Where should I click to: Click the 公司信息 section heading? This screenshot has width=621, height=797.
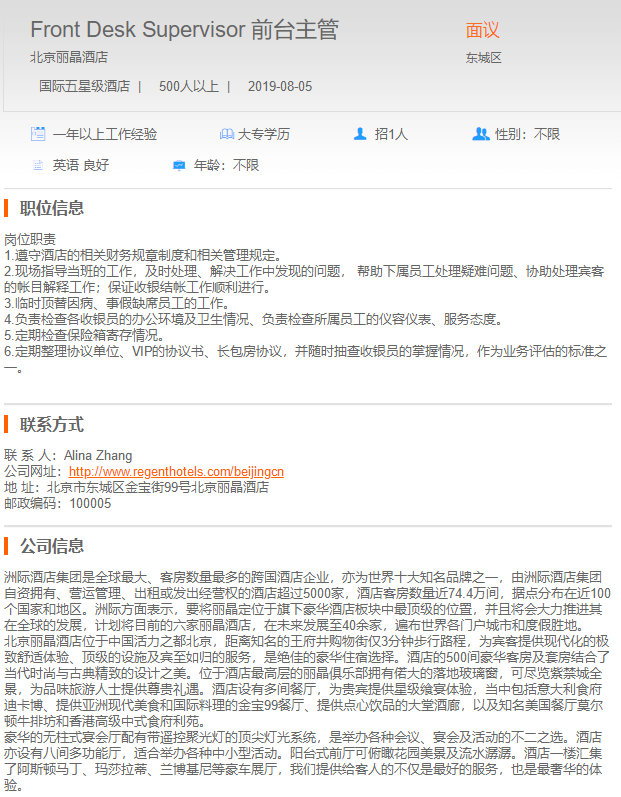click(52, 546)
